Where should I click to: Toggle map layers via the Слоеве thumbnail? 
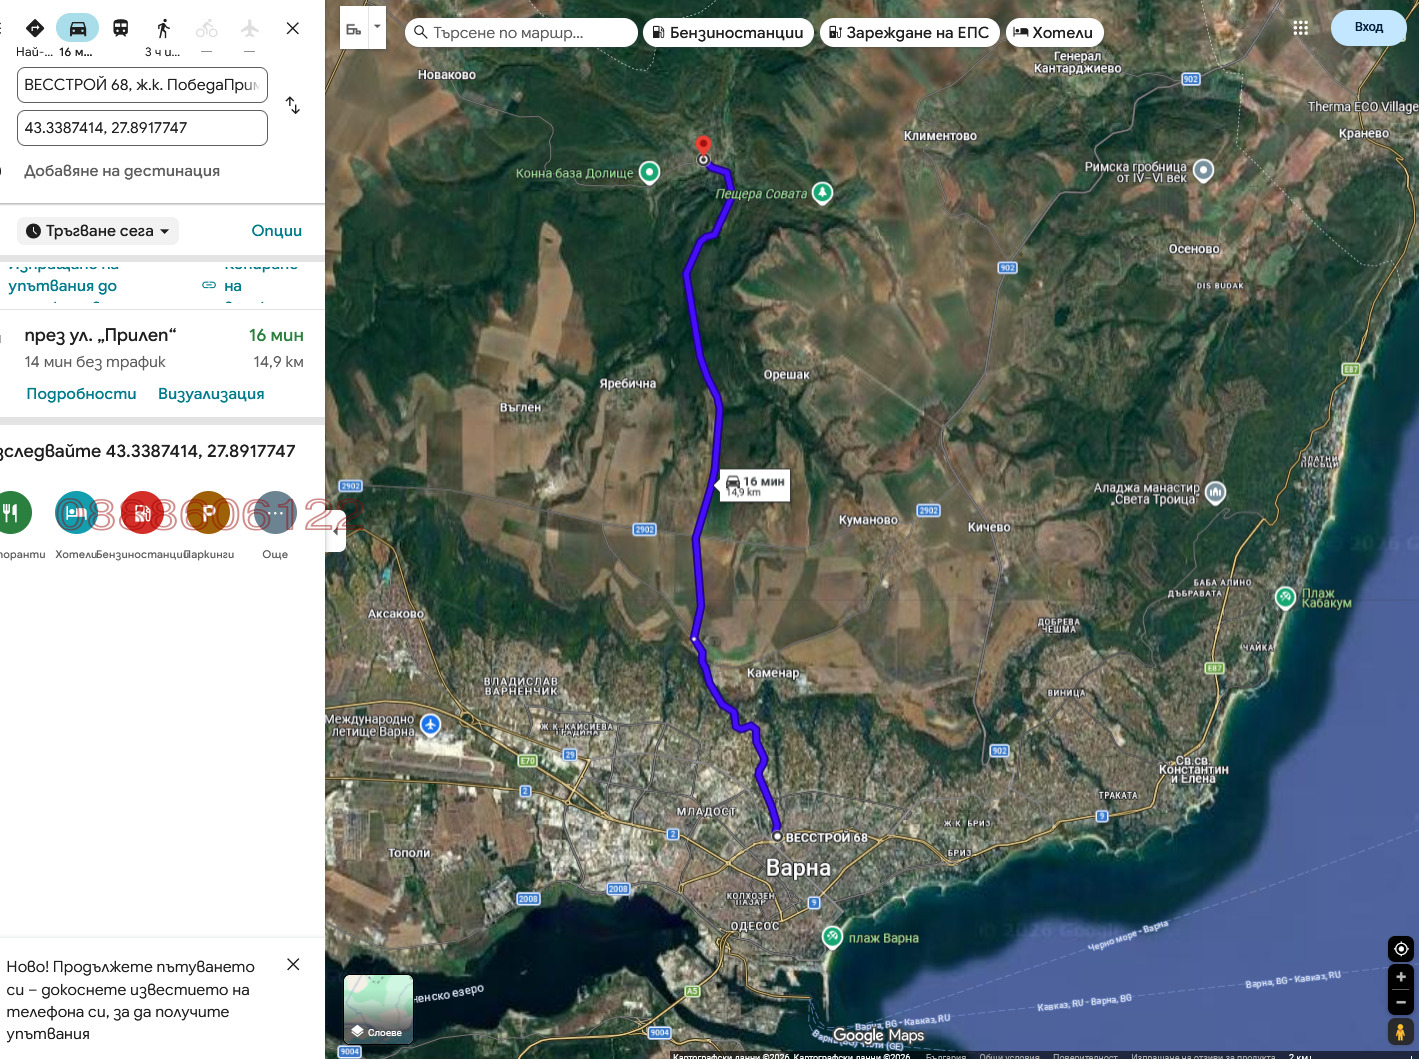point(378,1008)
